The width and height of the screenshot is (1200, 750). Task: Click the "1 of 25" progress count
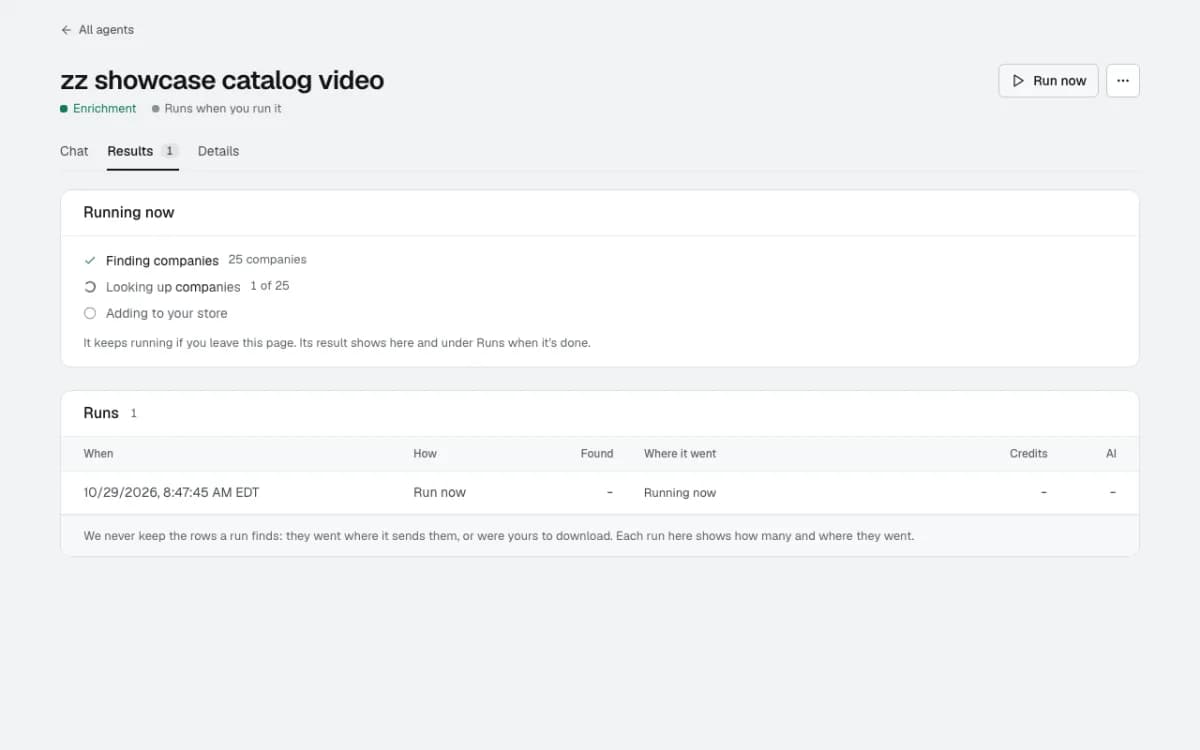point(270,286)
